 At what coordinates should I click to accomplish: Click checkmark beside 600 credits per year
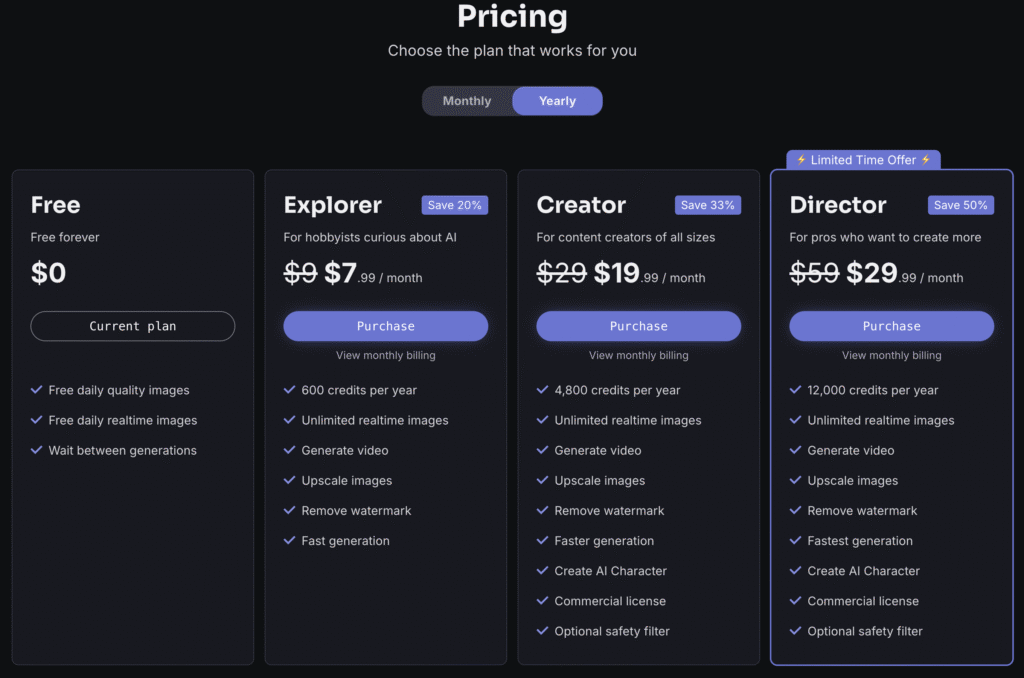click(289, 390)
